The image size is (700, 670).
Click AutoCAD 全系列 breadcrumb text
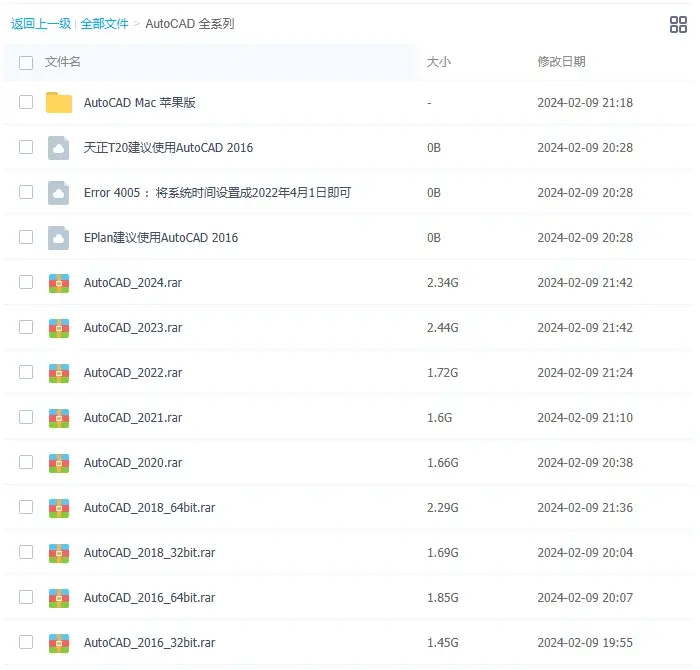190,24
